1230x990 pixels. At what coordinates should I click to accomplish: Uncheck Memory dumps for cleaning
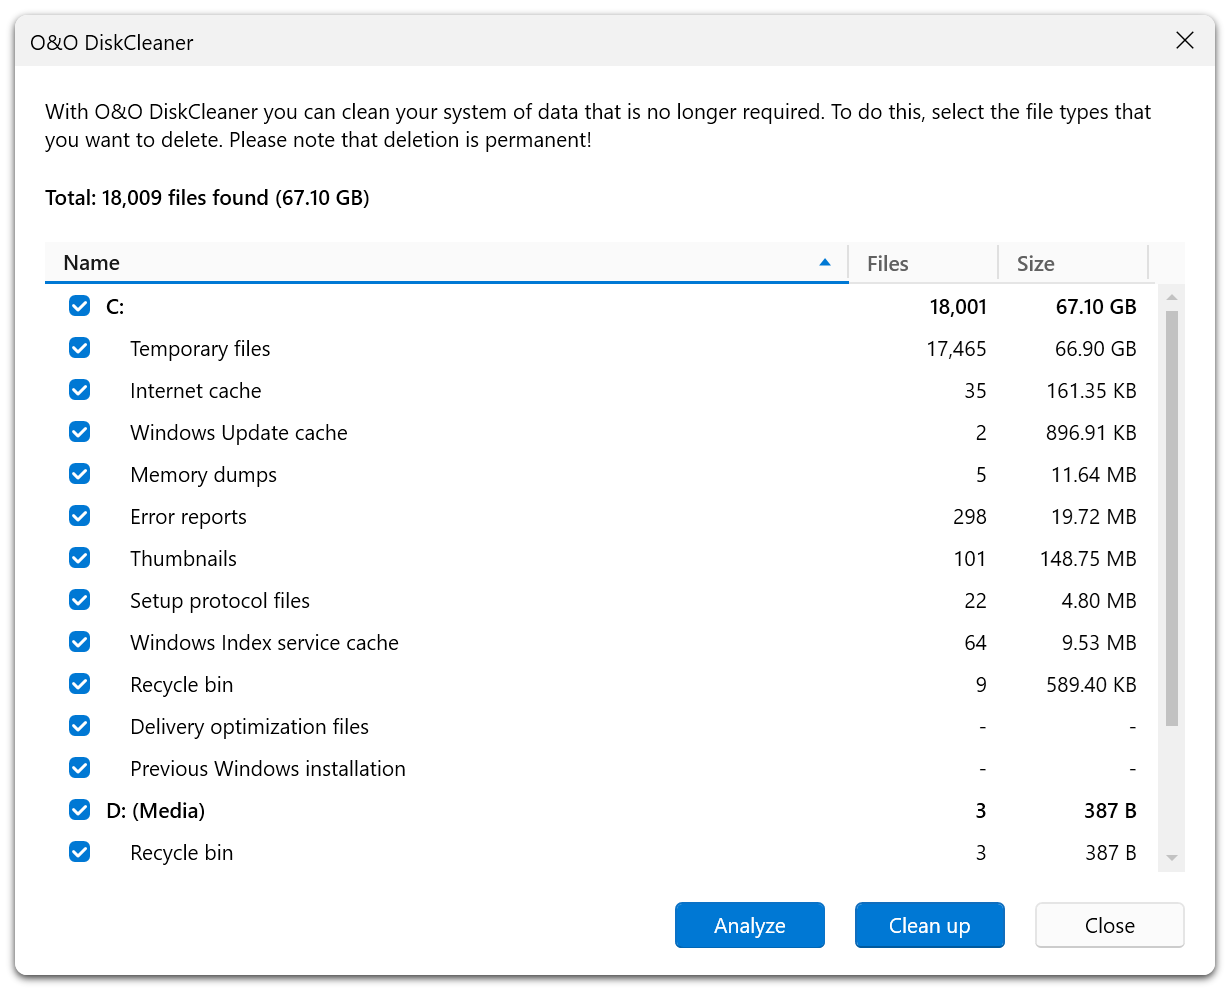point(79,474)
